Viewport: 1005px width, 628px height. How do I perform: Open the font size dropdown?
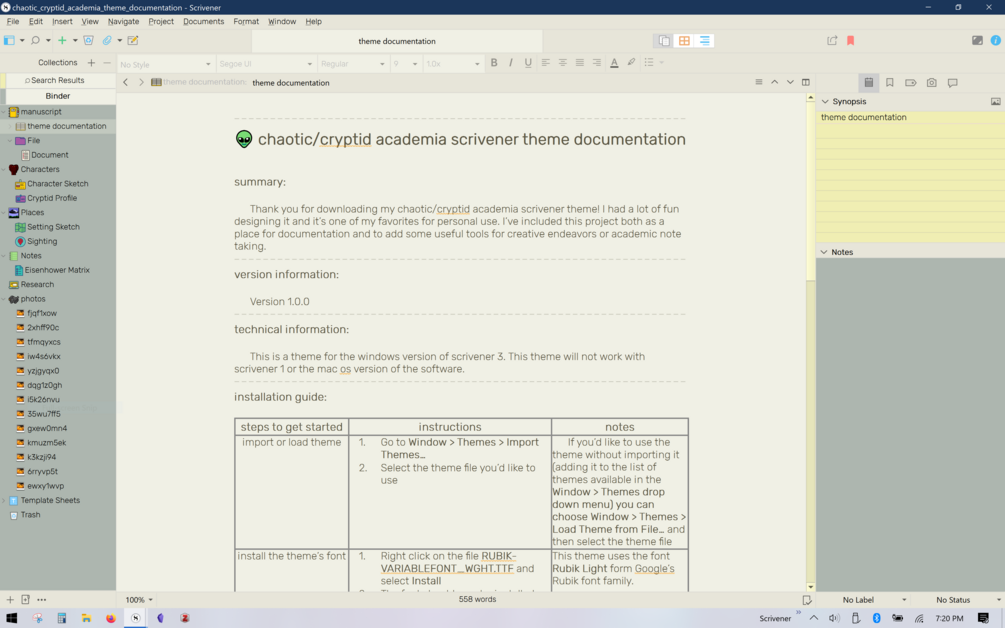405,64
